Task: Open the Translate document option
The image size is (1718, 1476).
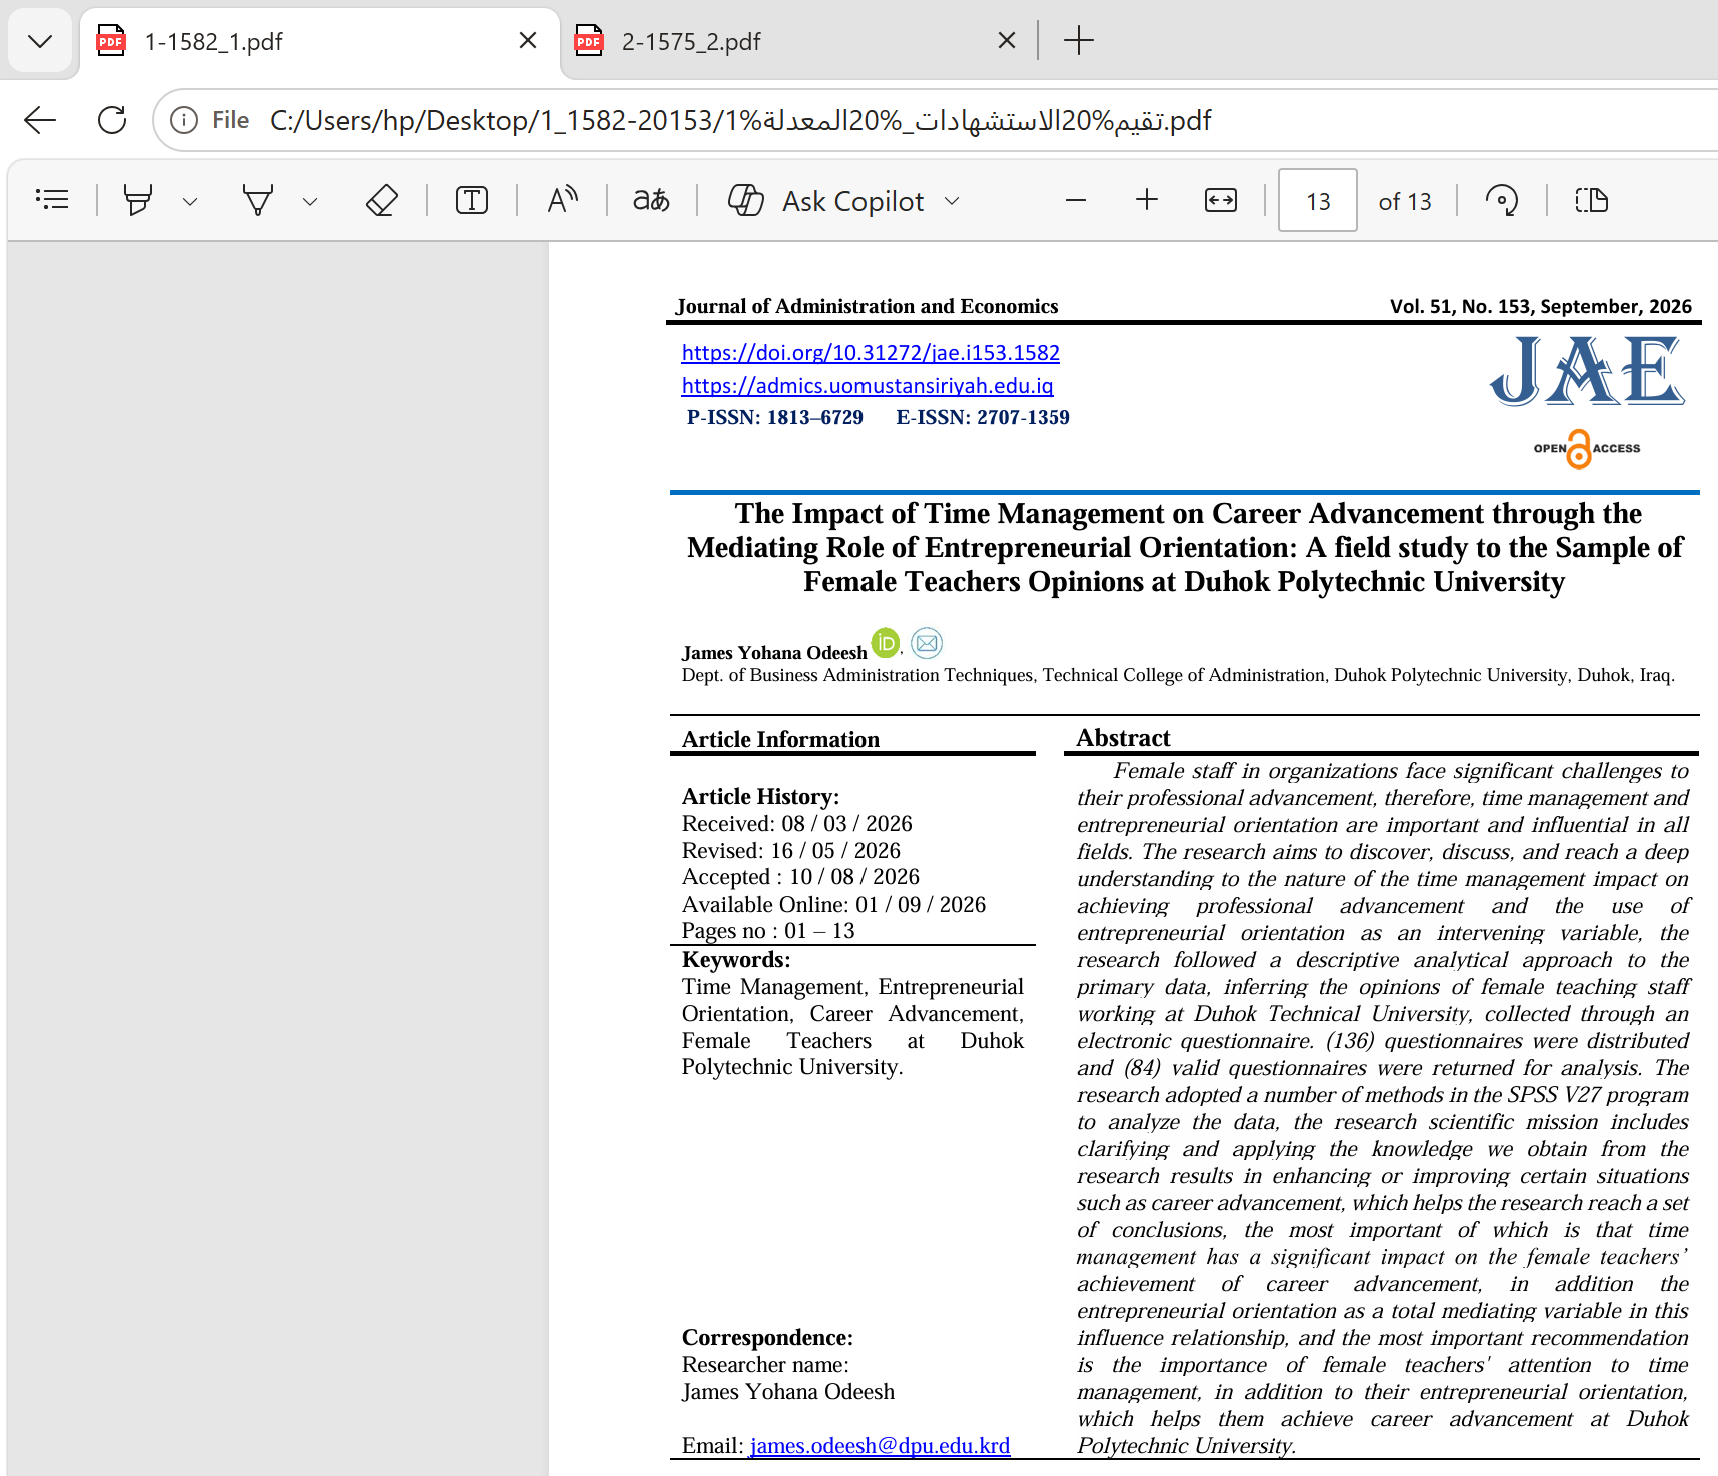Action: 651,200
